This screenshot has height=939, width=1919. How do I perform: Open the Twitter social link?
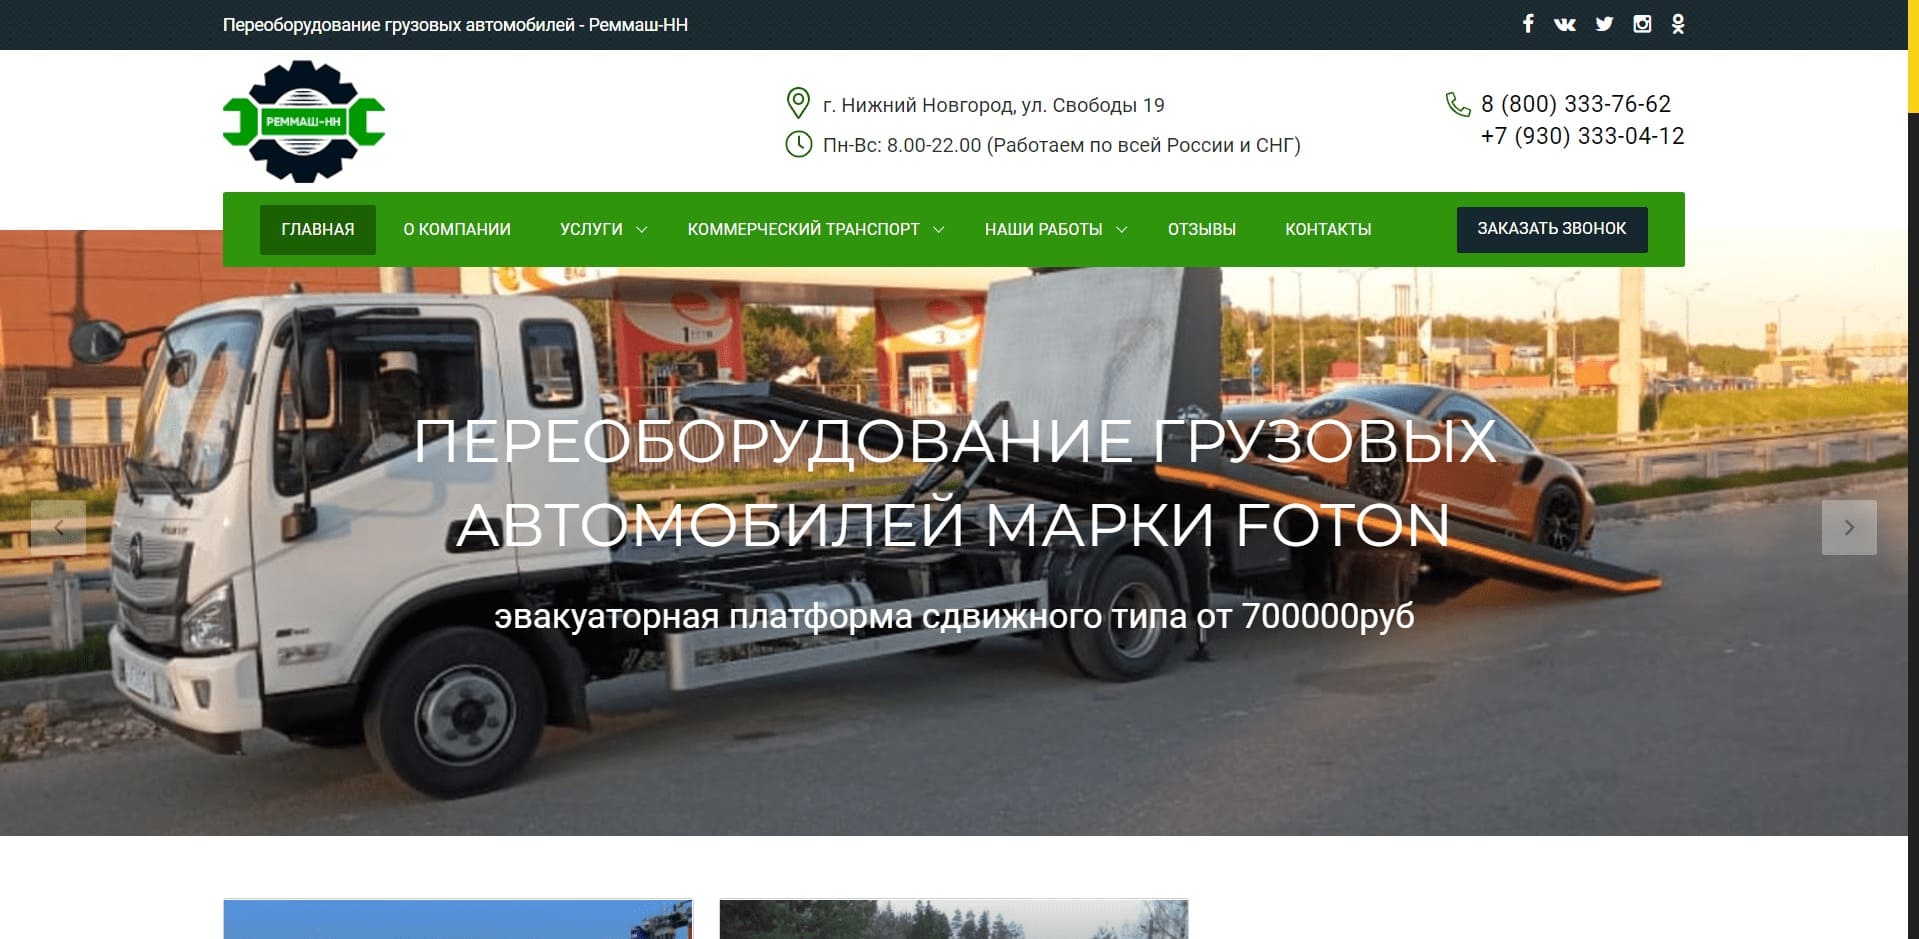pos(1604,24)
